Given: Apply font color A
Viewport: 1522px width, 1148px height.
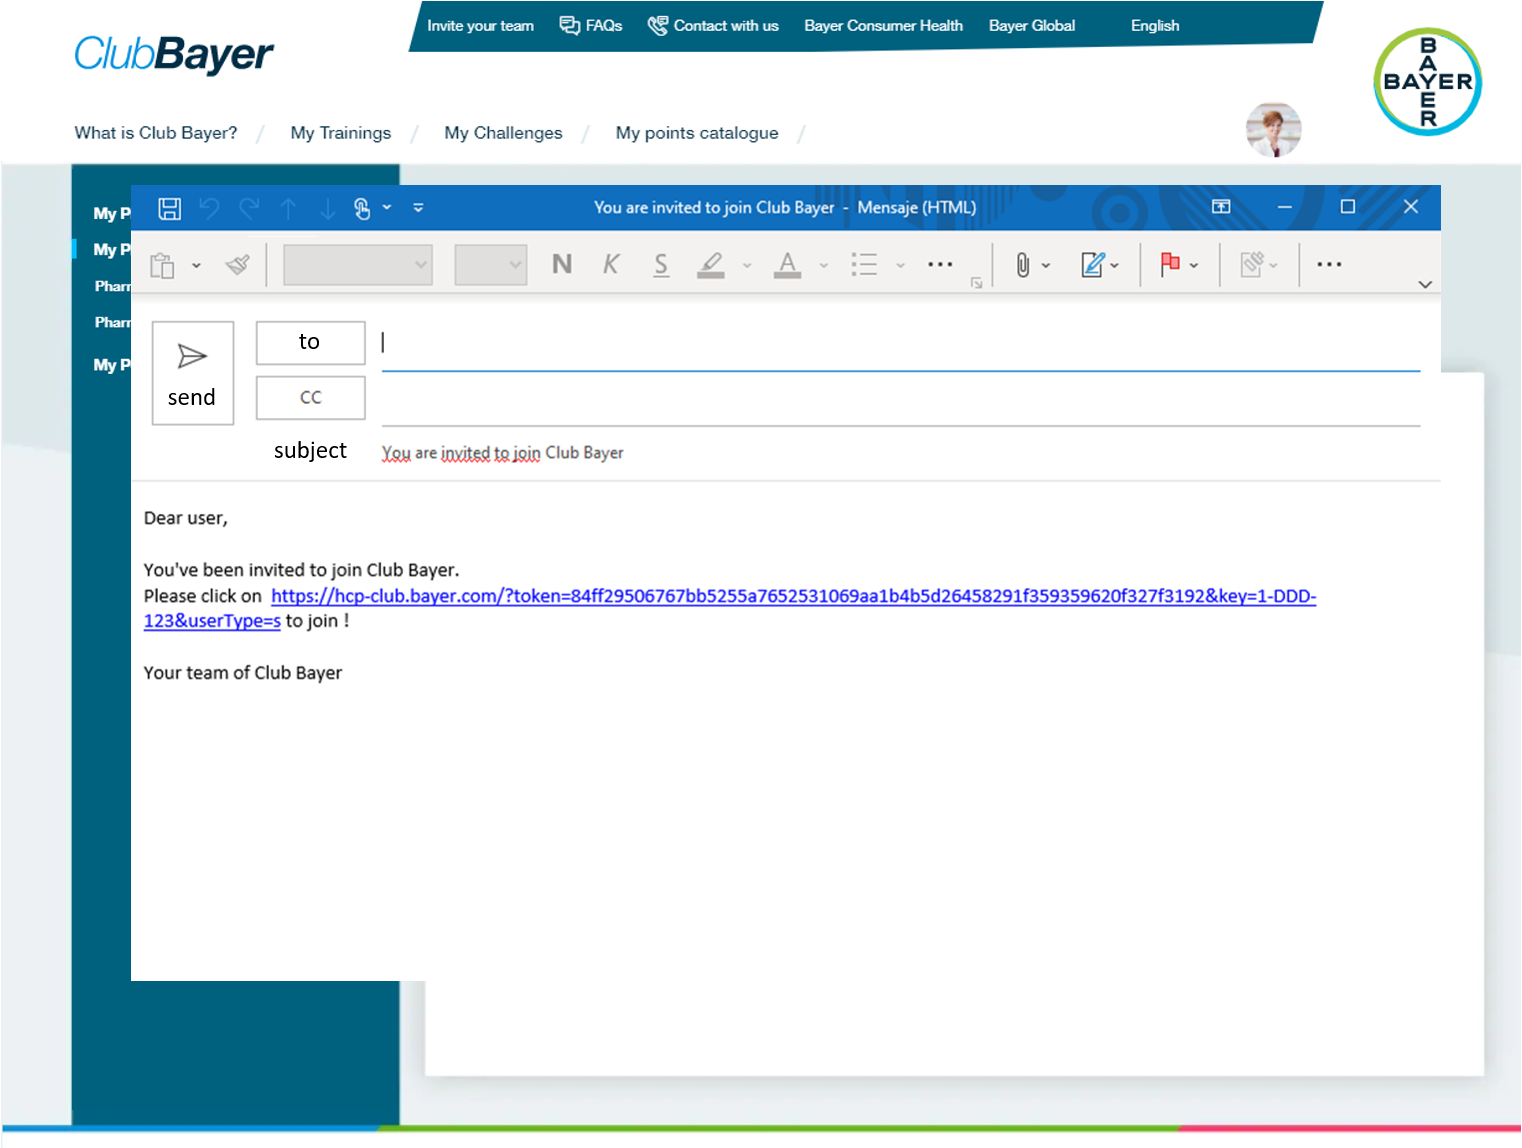Looking at the screenshot, I should coord(788,264).
